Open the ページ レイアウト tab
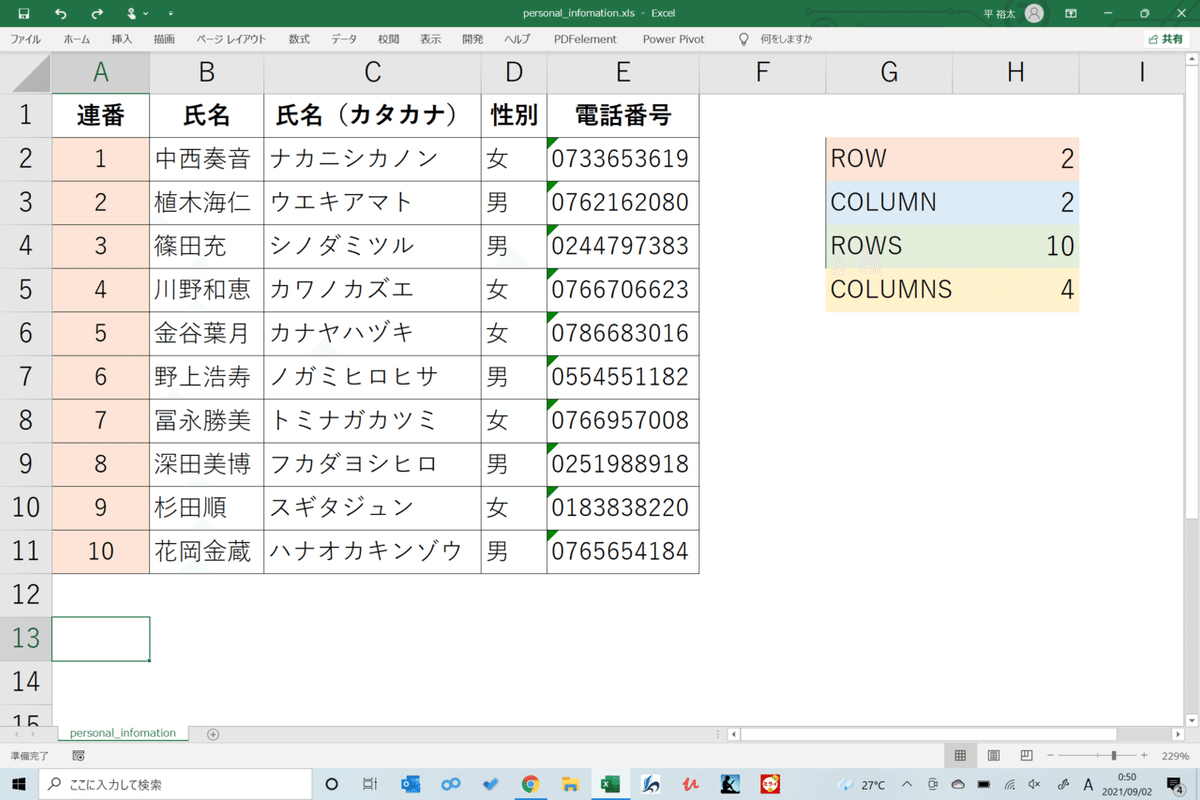Image resolution: width=1200 pixels, height=800 pixels. (231, 39)
